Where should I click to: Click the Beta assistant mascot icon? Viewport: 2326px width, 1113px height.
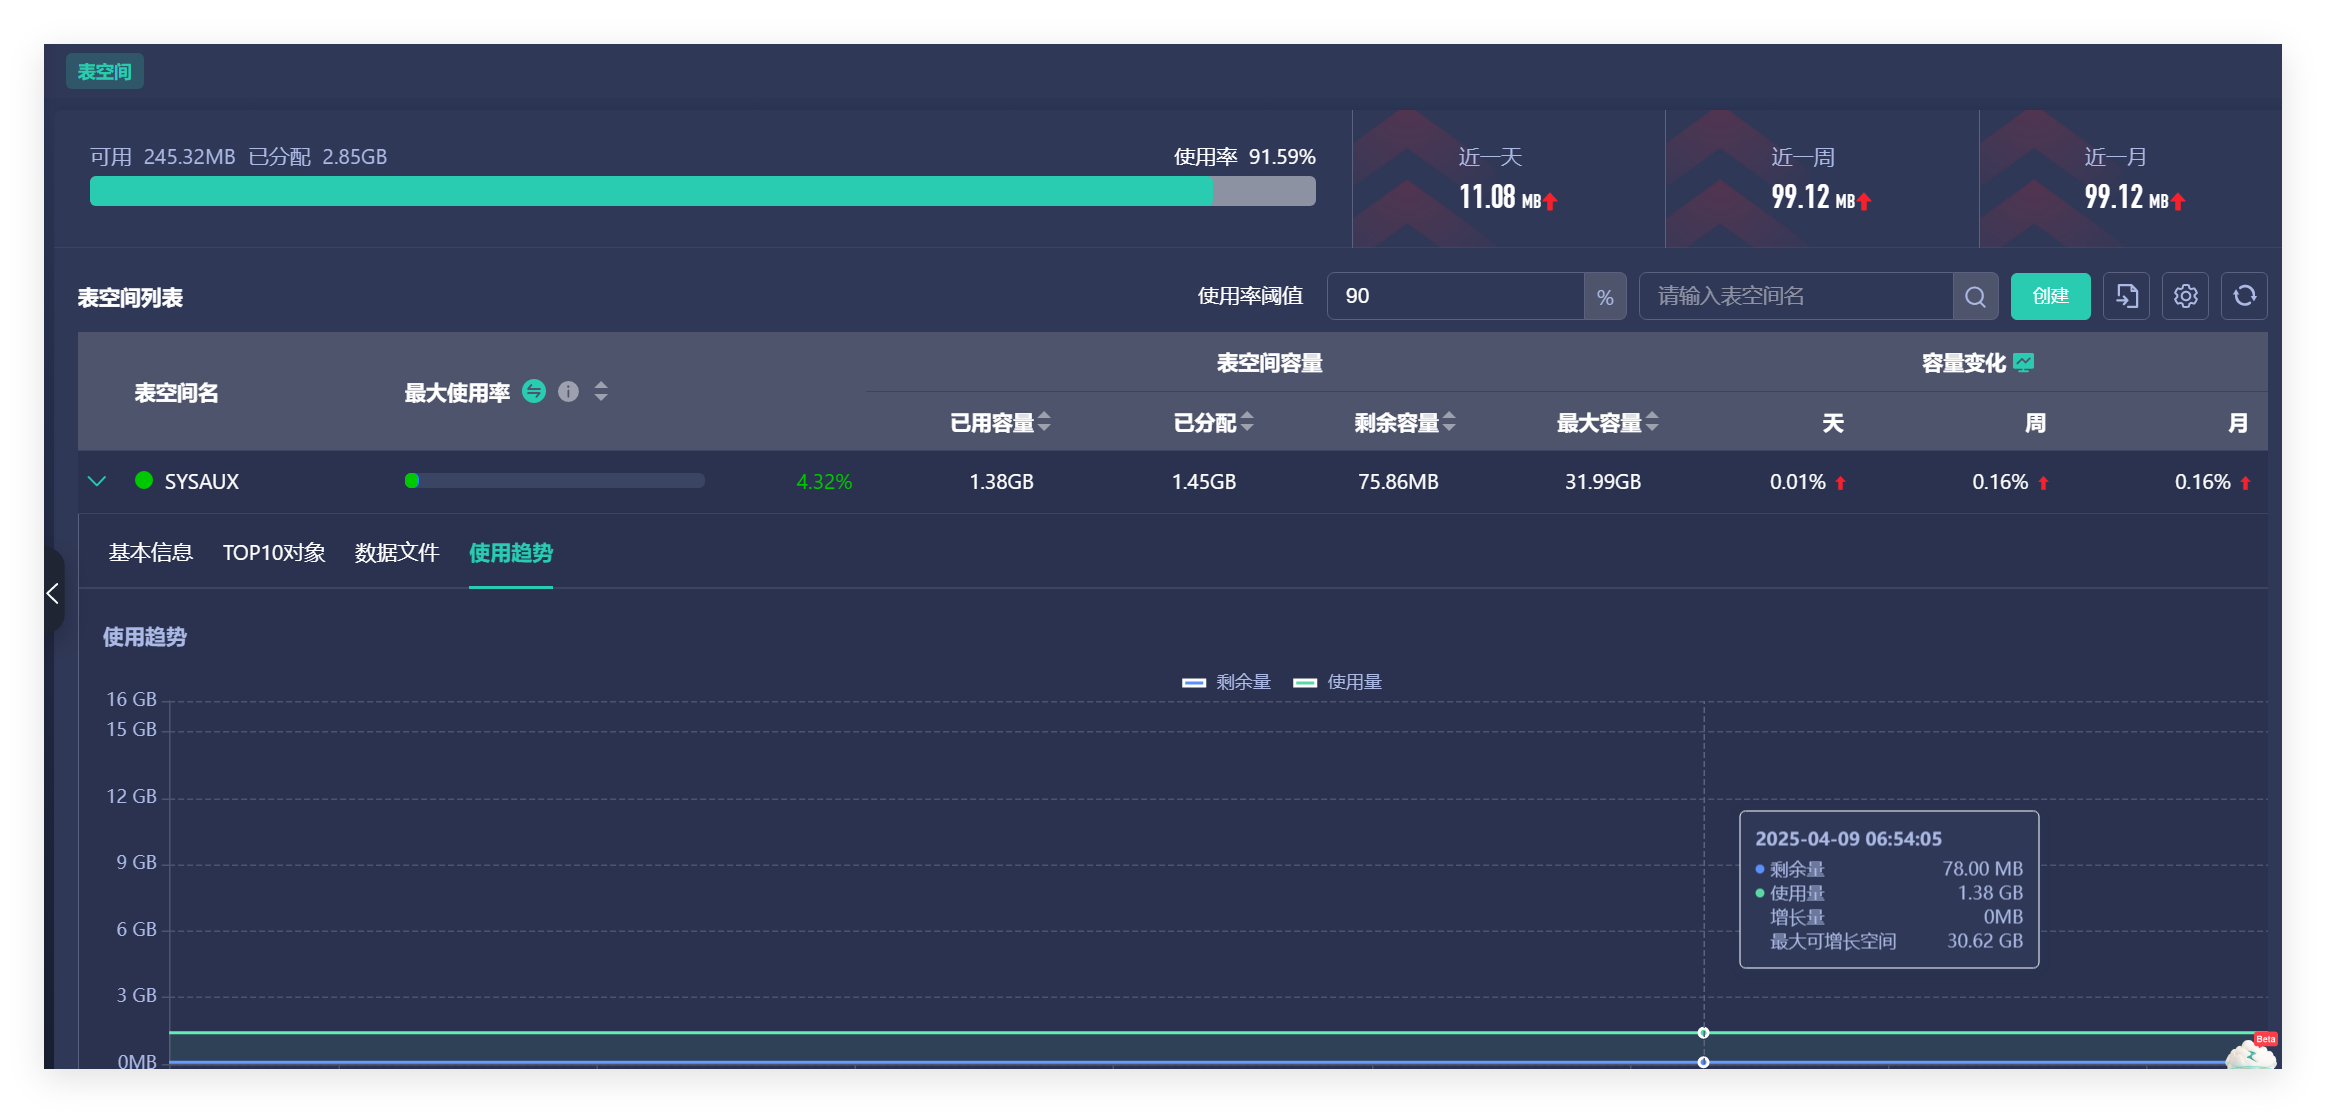(x=2252, y=1053)
